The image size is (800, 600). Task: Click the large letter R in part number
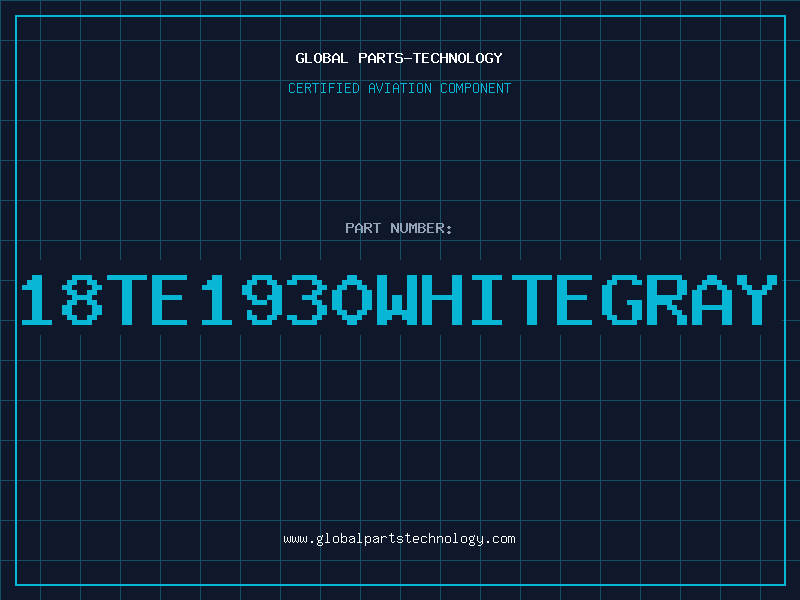click(667, 299)
